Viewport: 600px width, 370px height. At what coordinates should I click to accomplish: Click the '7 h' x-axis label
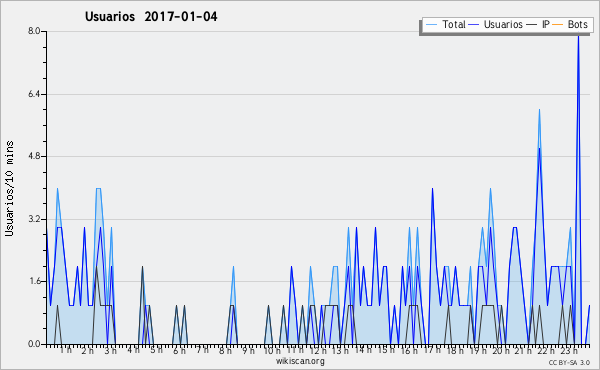[202, 350]
